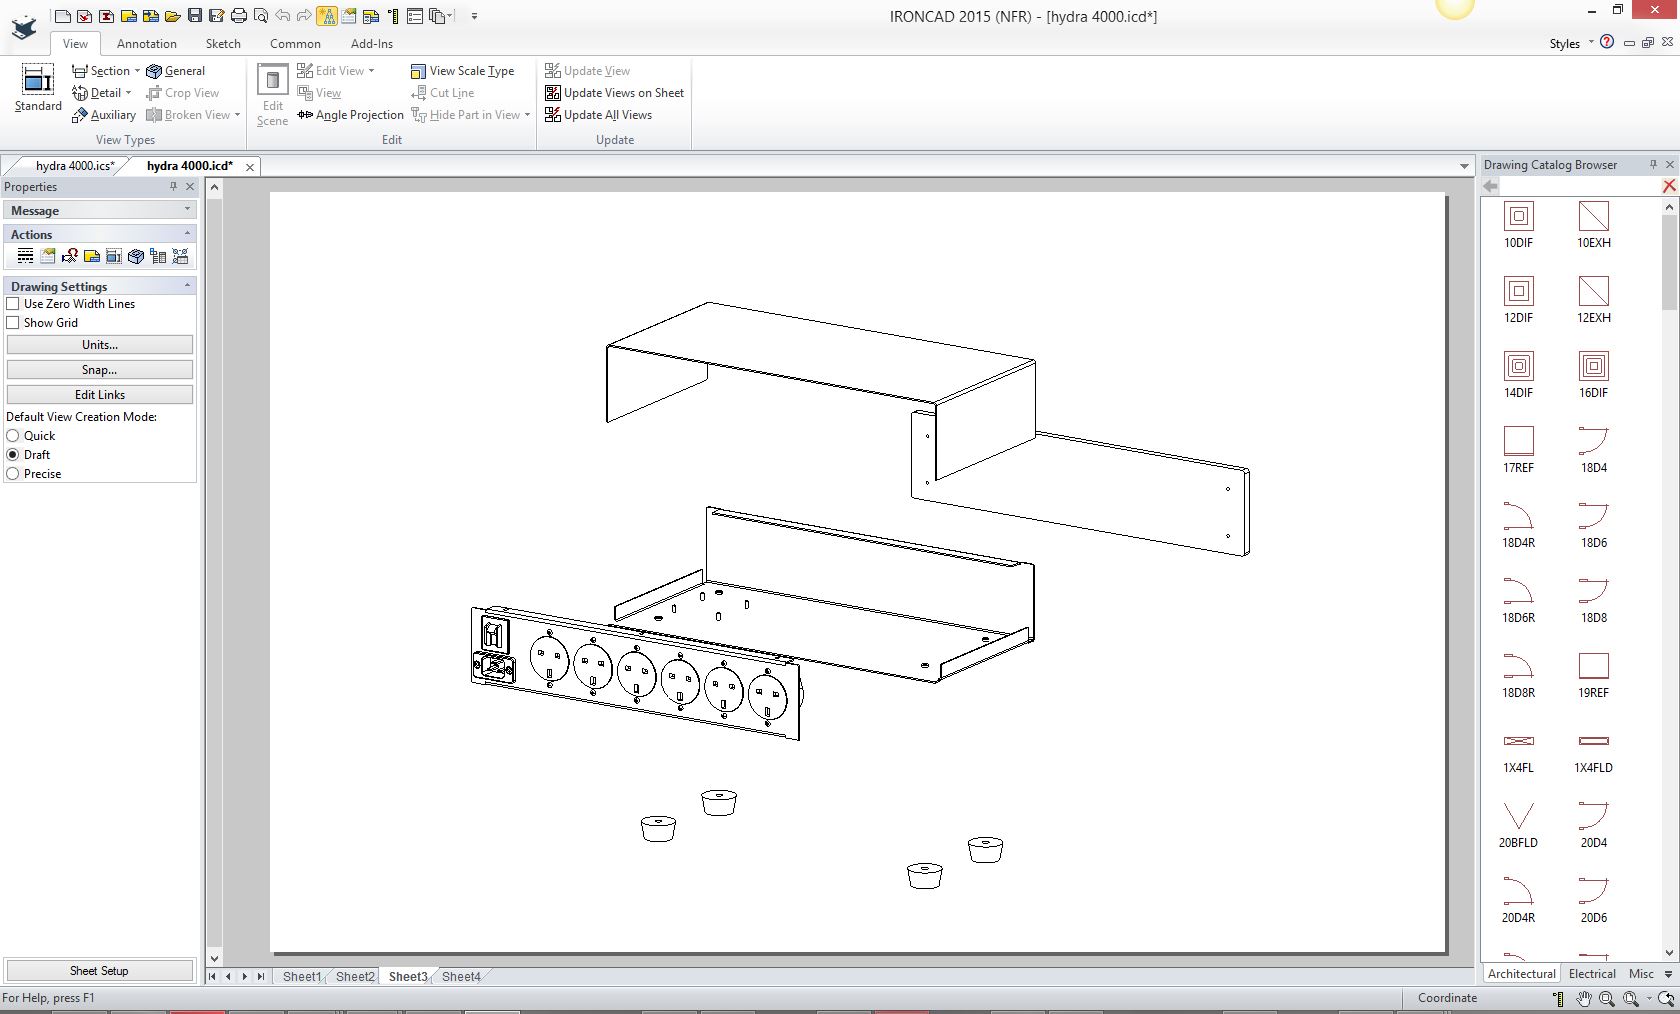Viewport: 1680px width, 1014px height.
Task: Enable Use Zero Width Lines checkbox
Action: (13, 304)
